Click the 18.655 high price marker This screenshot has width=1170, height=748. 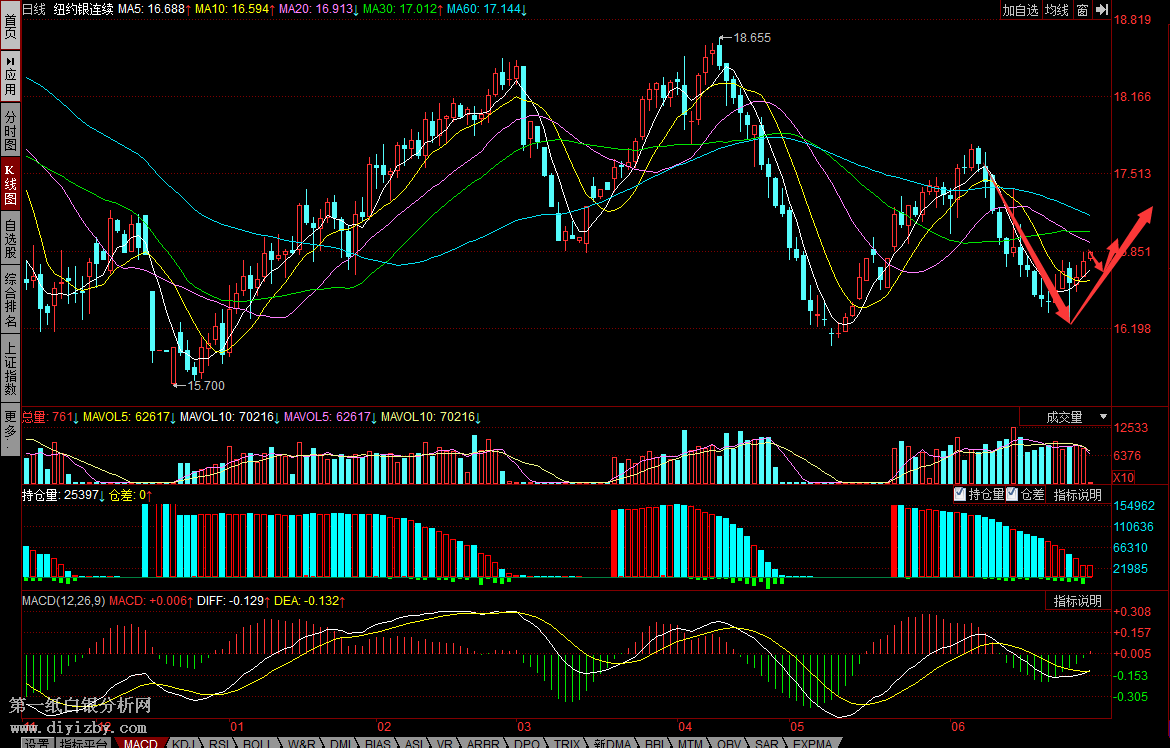[x=751, y=37]
